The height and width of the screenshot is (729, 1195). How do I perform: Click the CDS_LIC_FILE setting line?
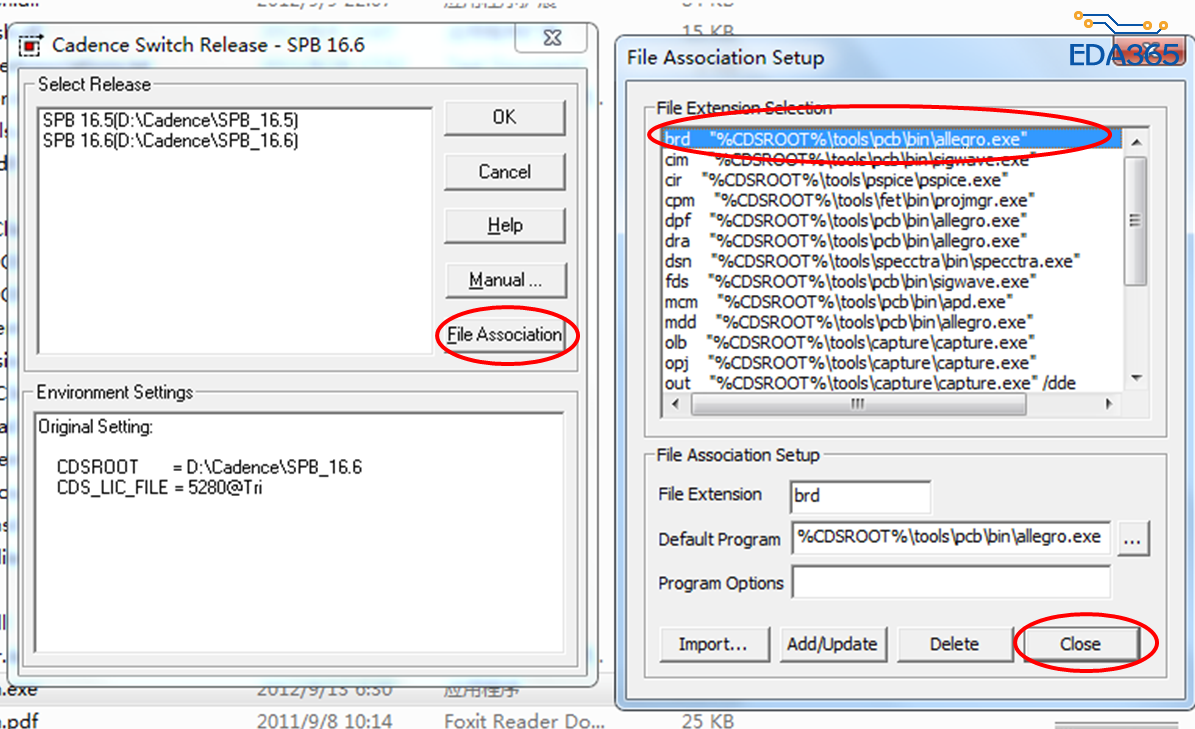pyautogui.click(x=159, y=488)
